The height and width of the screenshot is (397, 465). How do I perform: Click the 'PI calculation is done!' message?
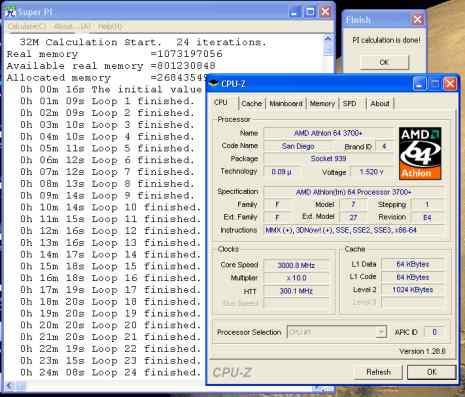(x=386, y=40)
